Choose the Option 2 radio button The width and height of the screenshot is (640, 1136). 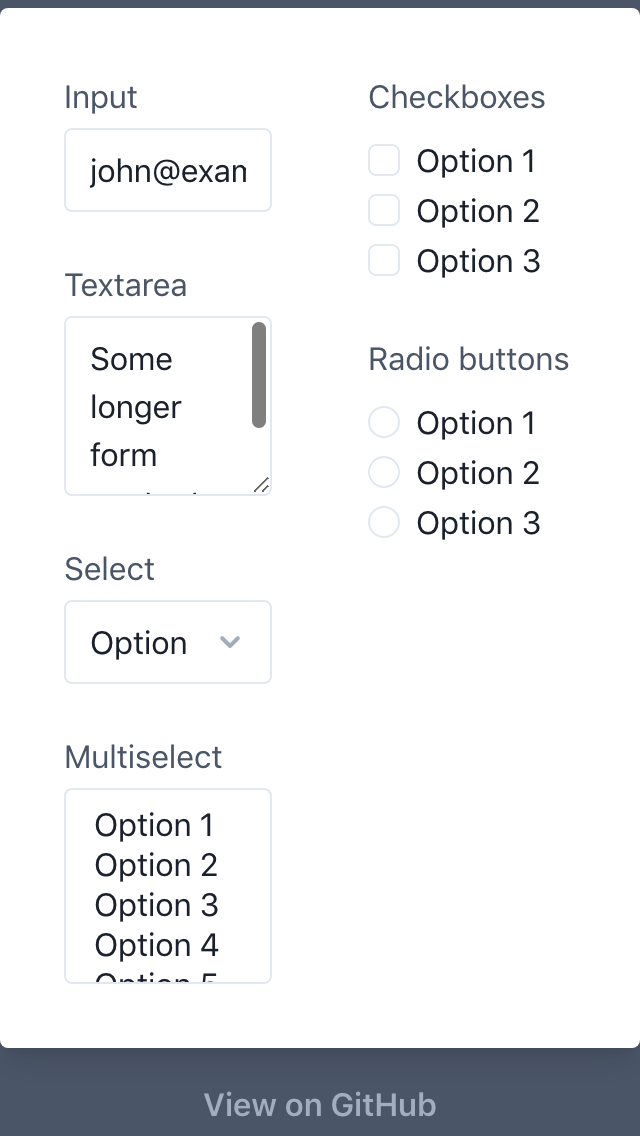click(x=384, y=472)
